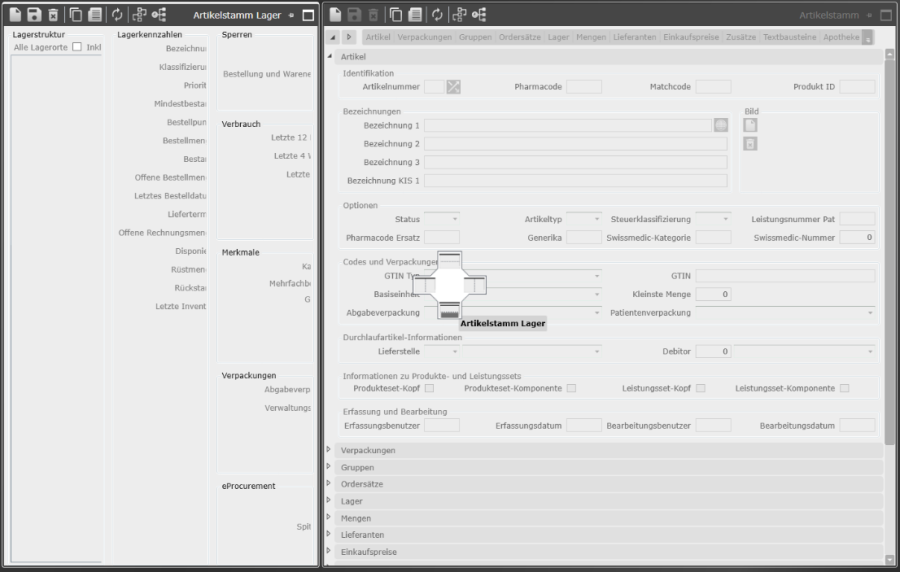Click the top dock target of docking overlay

(x=449, y=260)
